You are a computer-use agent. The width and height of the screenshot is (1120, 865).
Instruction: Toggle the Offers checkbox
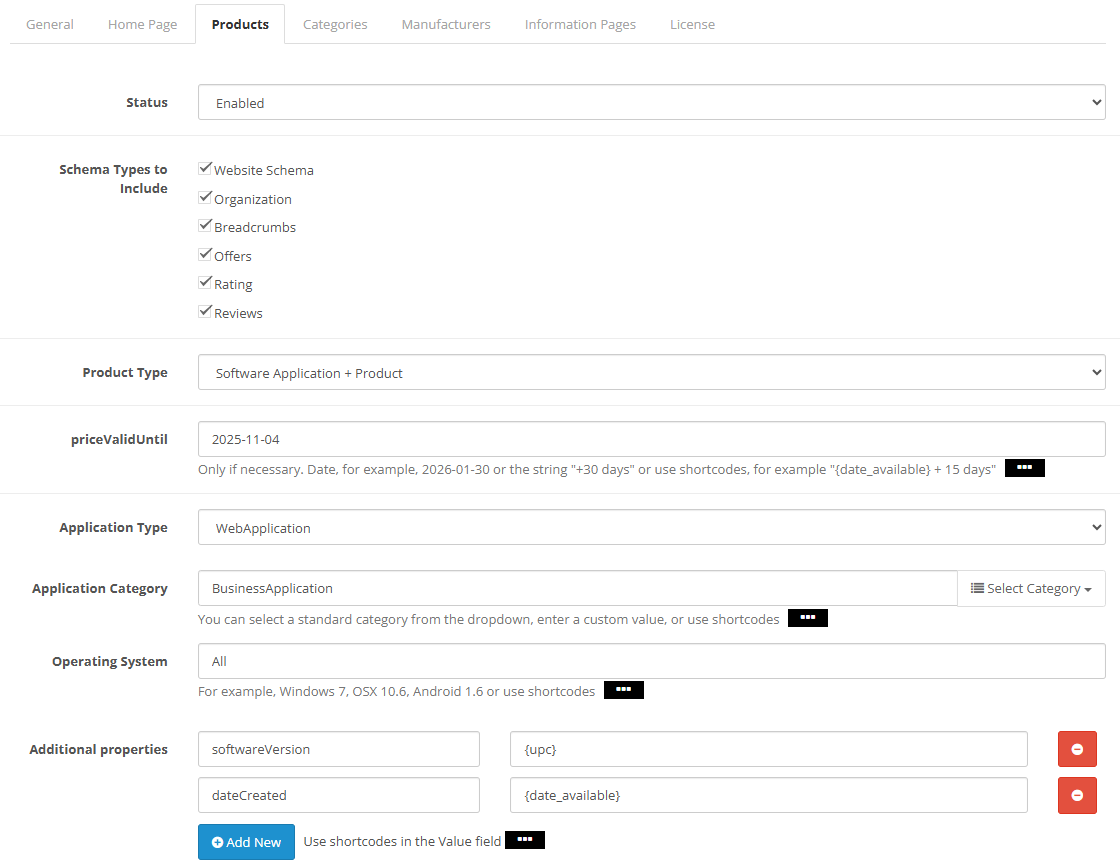pyautogui.click(x=205, y=255)
